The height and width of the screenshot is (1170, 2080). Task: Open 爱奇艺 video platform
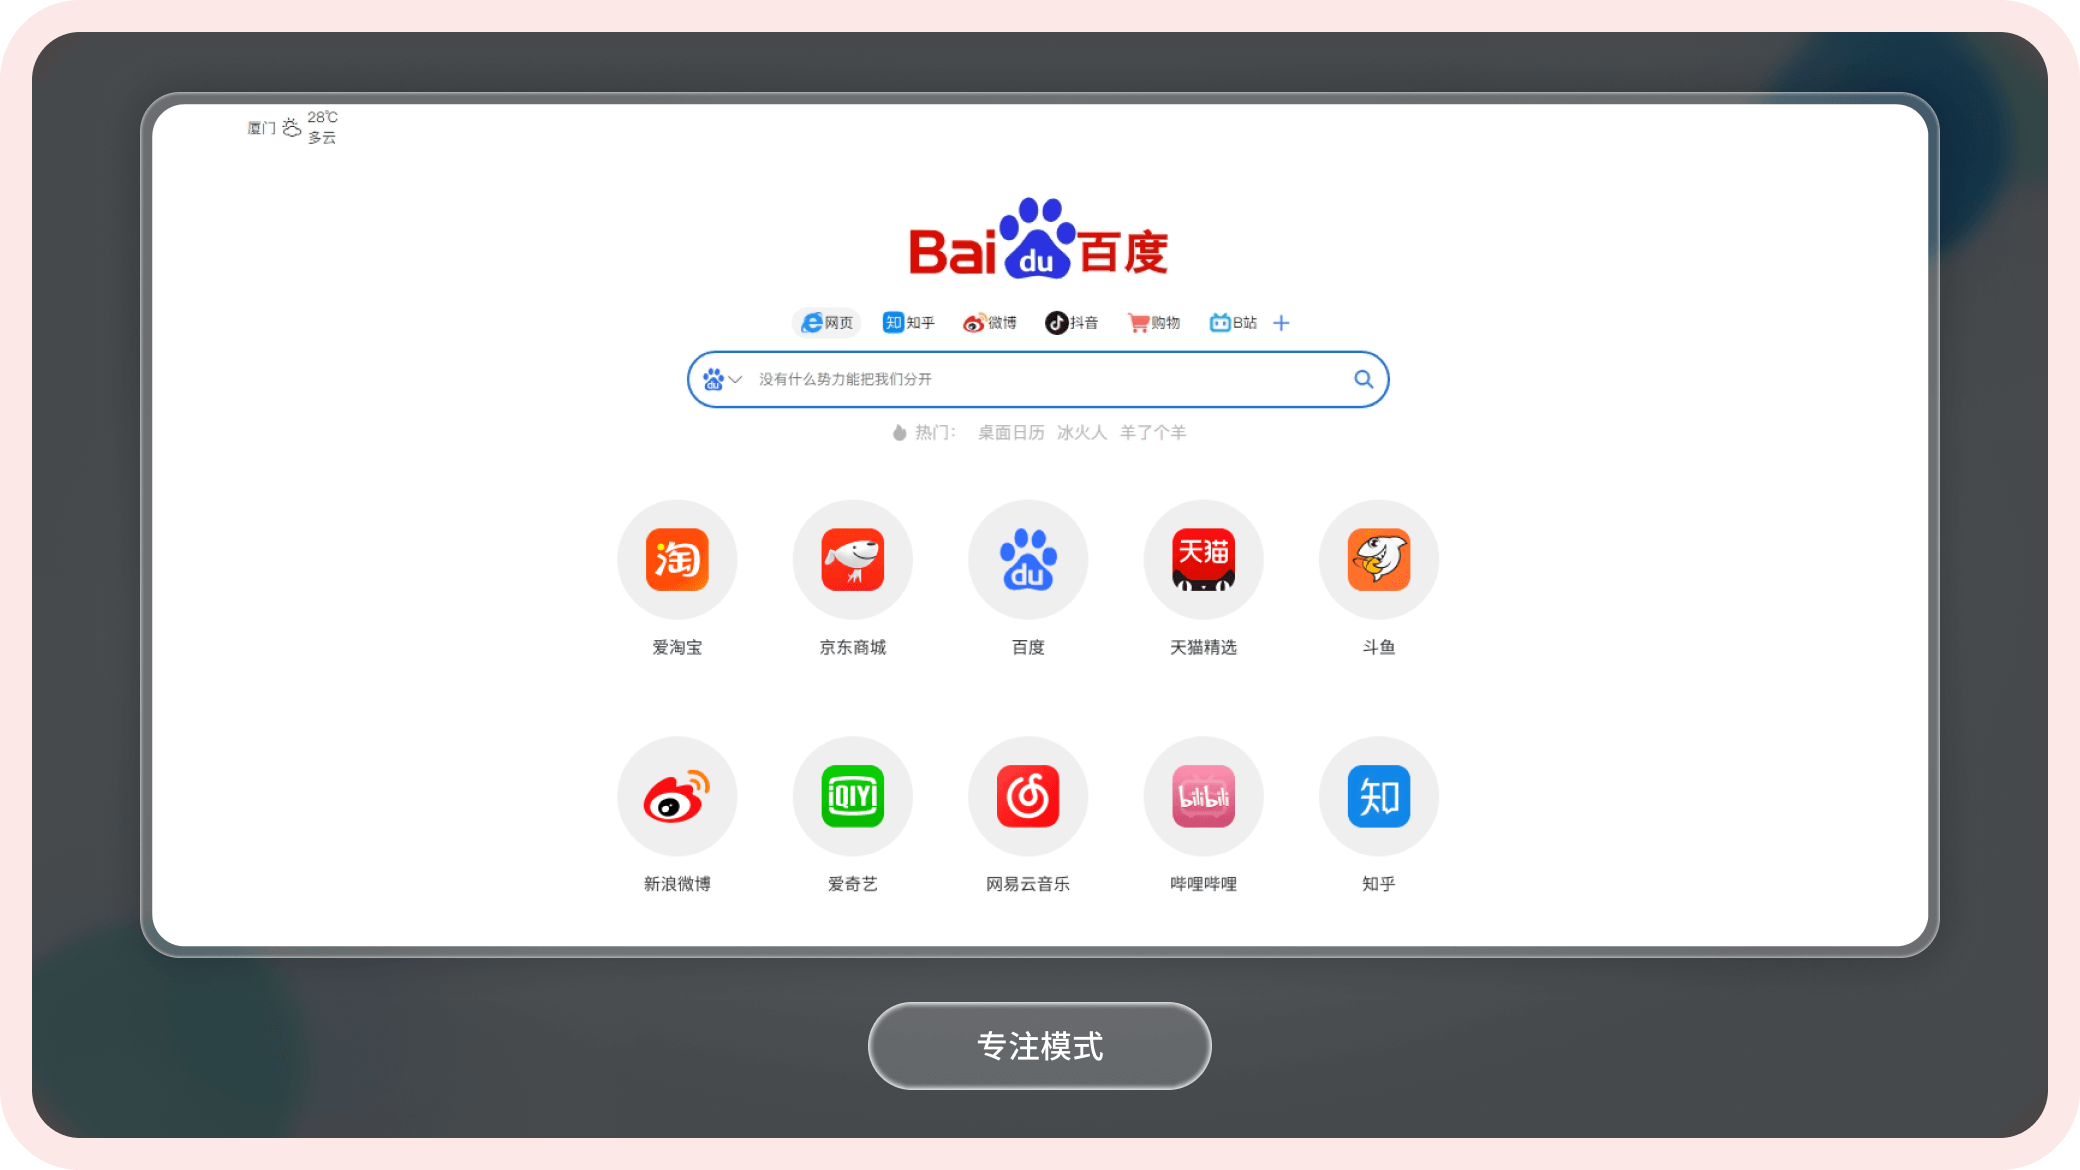click(x=851, y=796)
